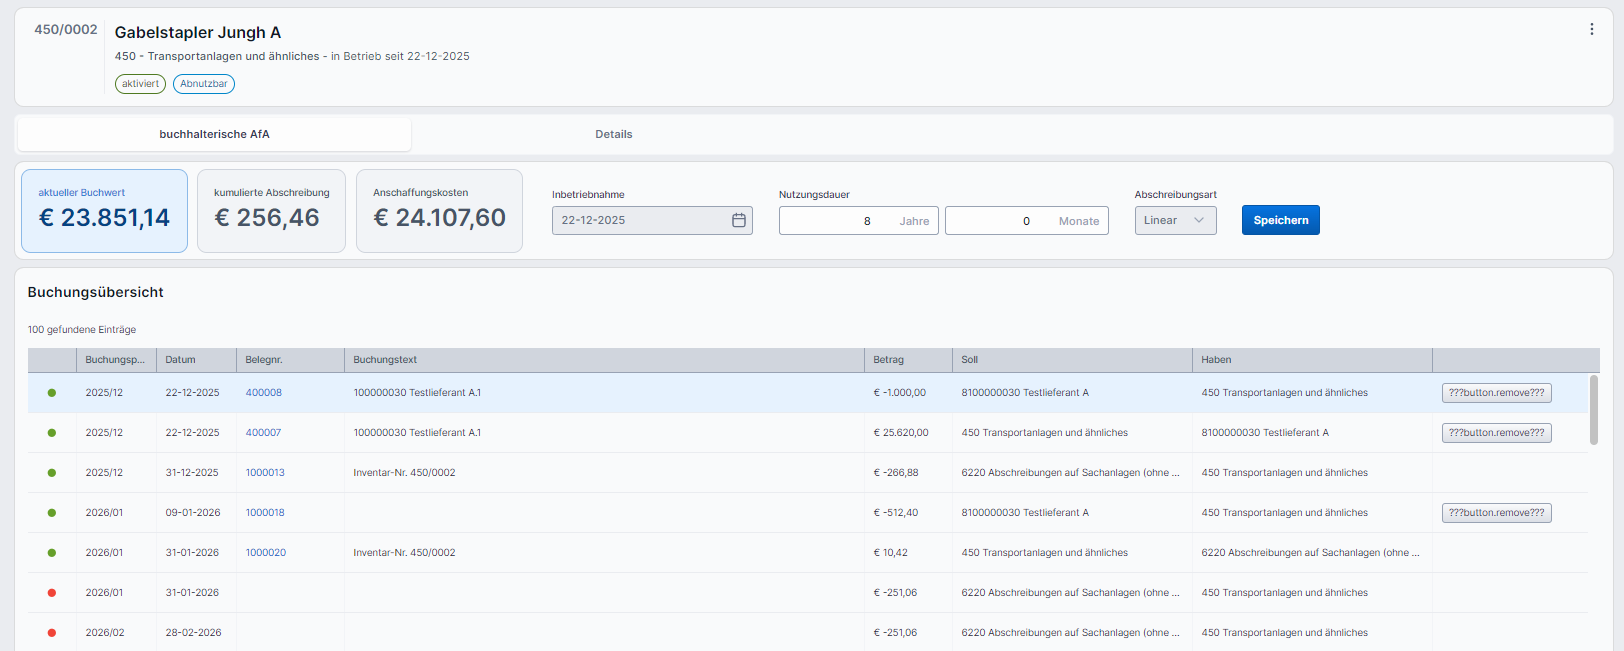Open the three-dot menu for Gabelstapler asset
Viewport: 1624px width, 651px height.
(x=1591, y=30)
